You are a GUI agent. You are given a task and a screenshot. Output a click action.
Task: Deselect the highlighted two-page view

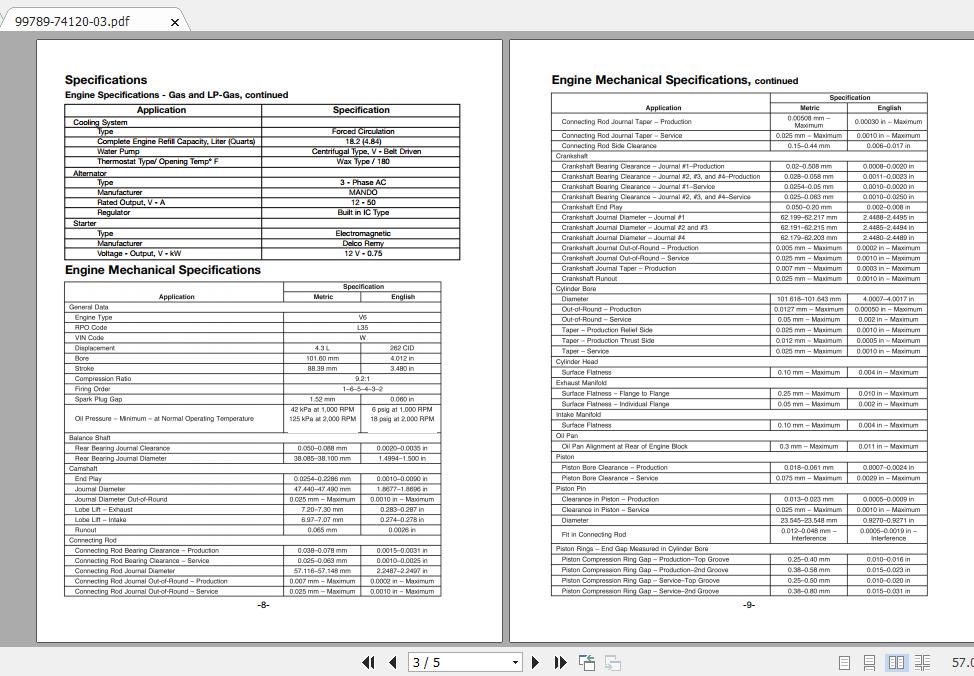point(897,662)
